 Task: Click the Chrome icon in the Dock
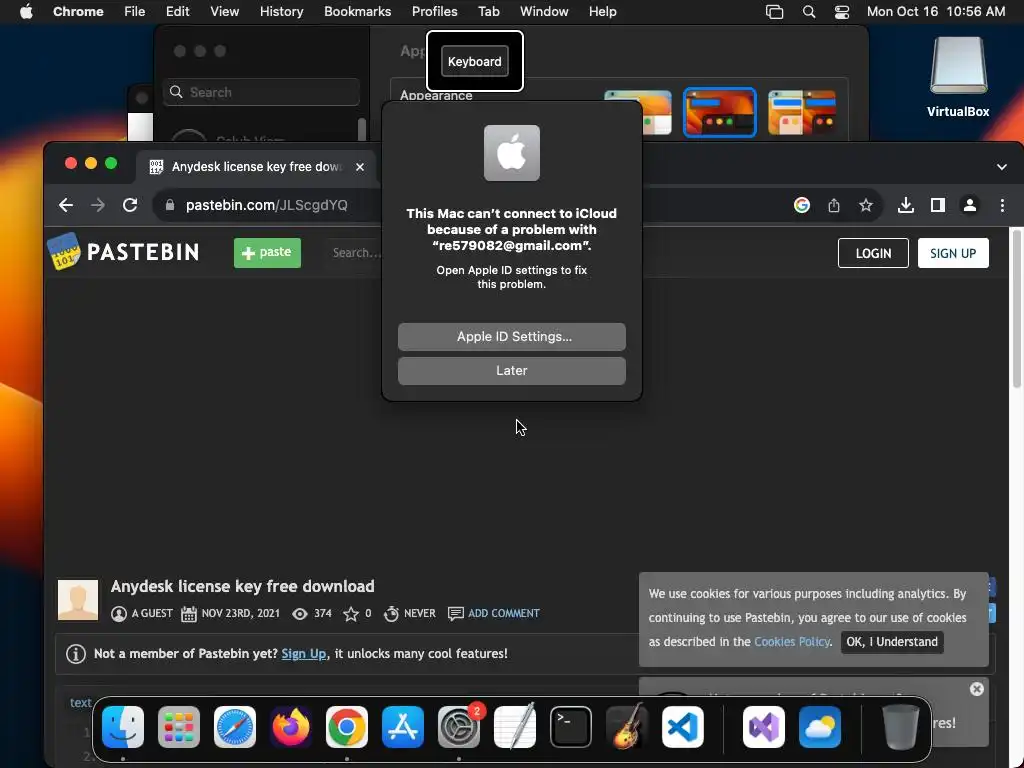tap(347, 727)
